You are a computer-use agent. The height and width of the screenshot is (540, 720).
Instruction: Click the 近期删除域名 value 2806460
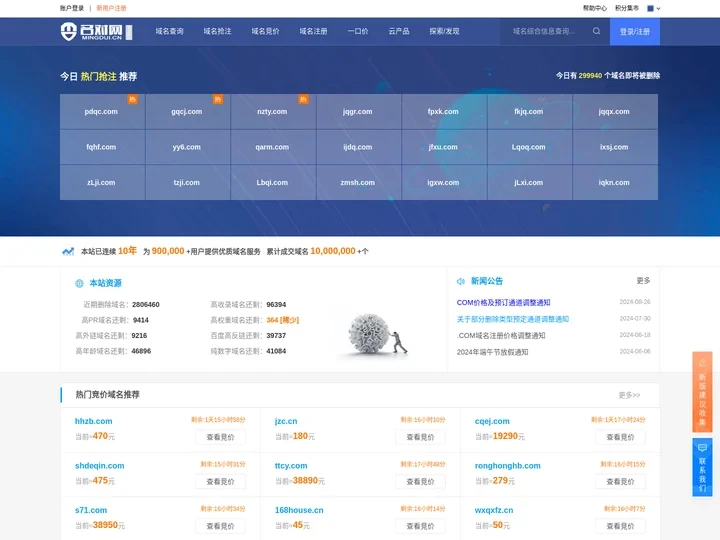coord(146,304)
